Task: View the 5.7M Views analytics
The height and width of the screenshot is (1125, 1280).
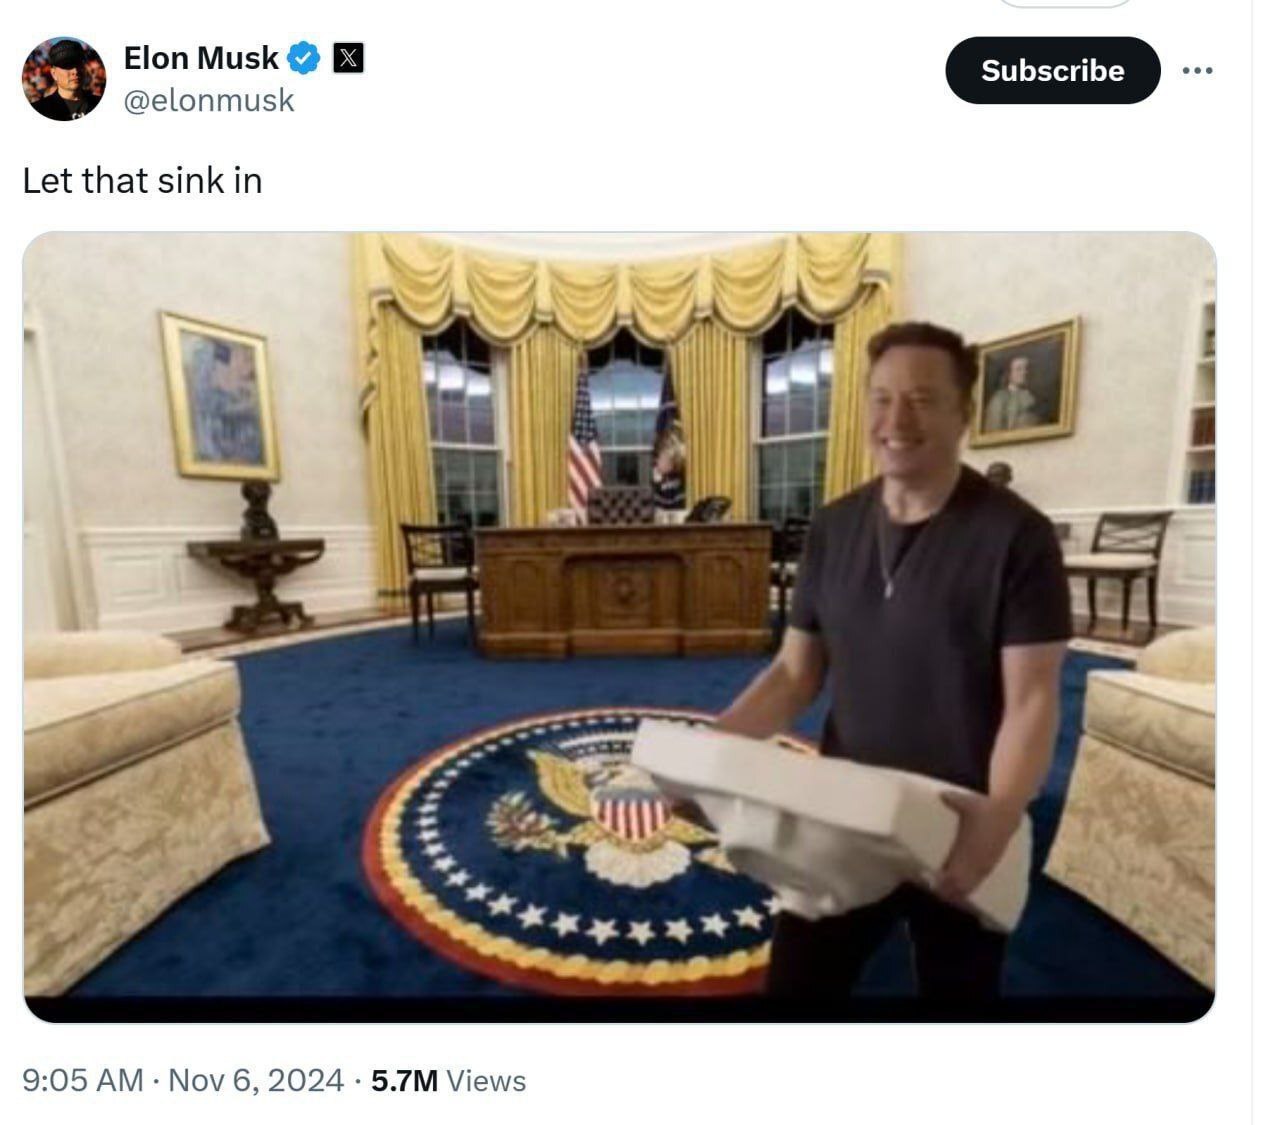Action: (448, 1081)
